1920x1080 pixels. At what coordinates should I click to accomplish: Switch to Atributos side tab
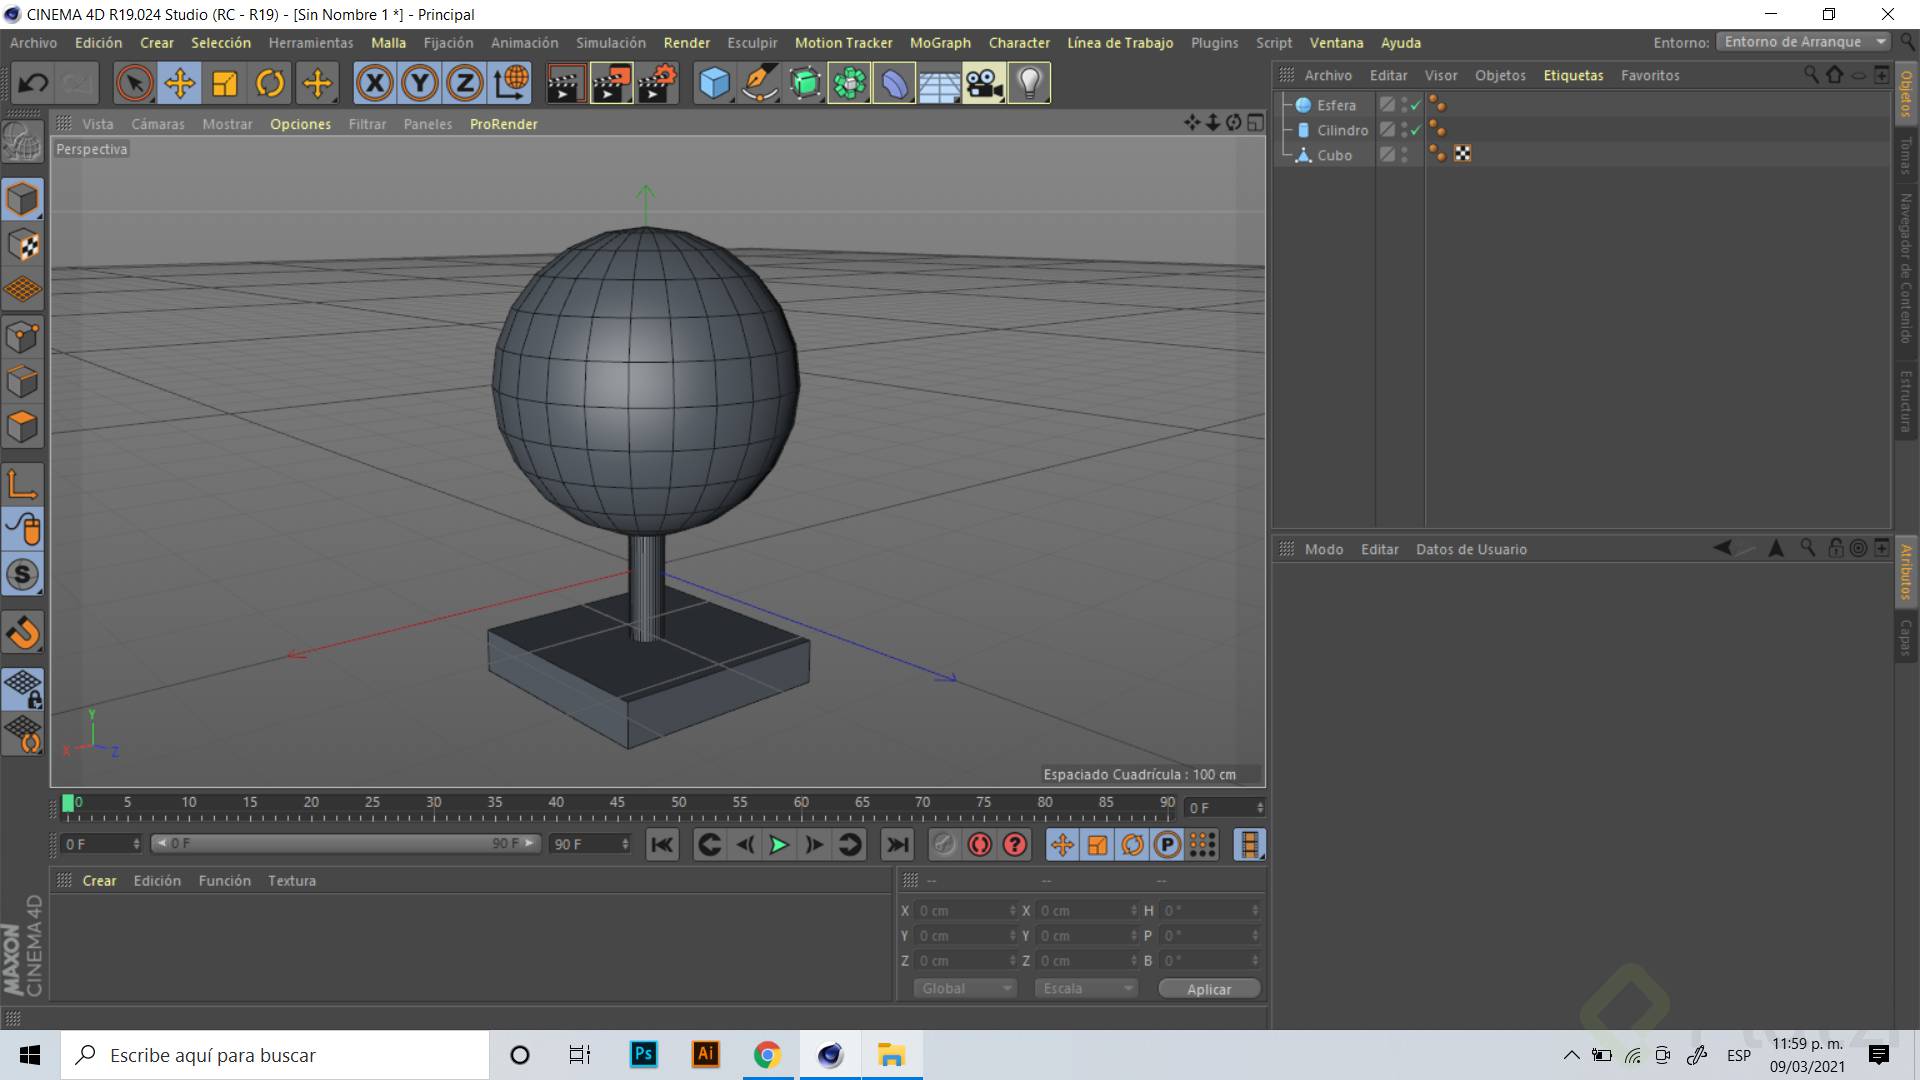tap(1906, 572)
